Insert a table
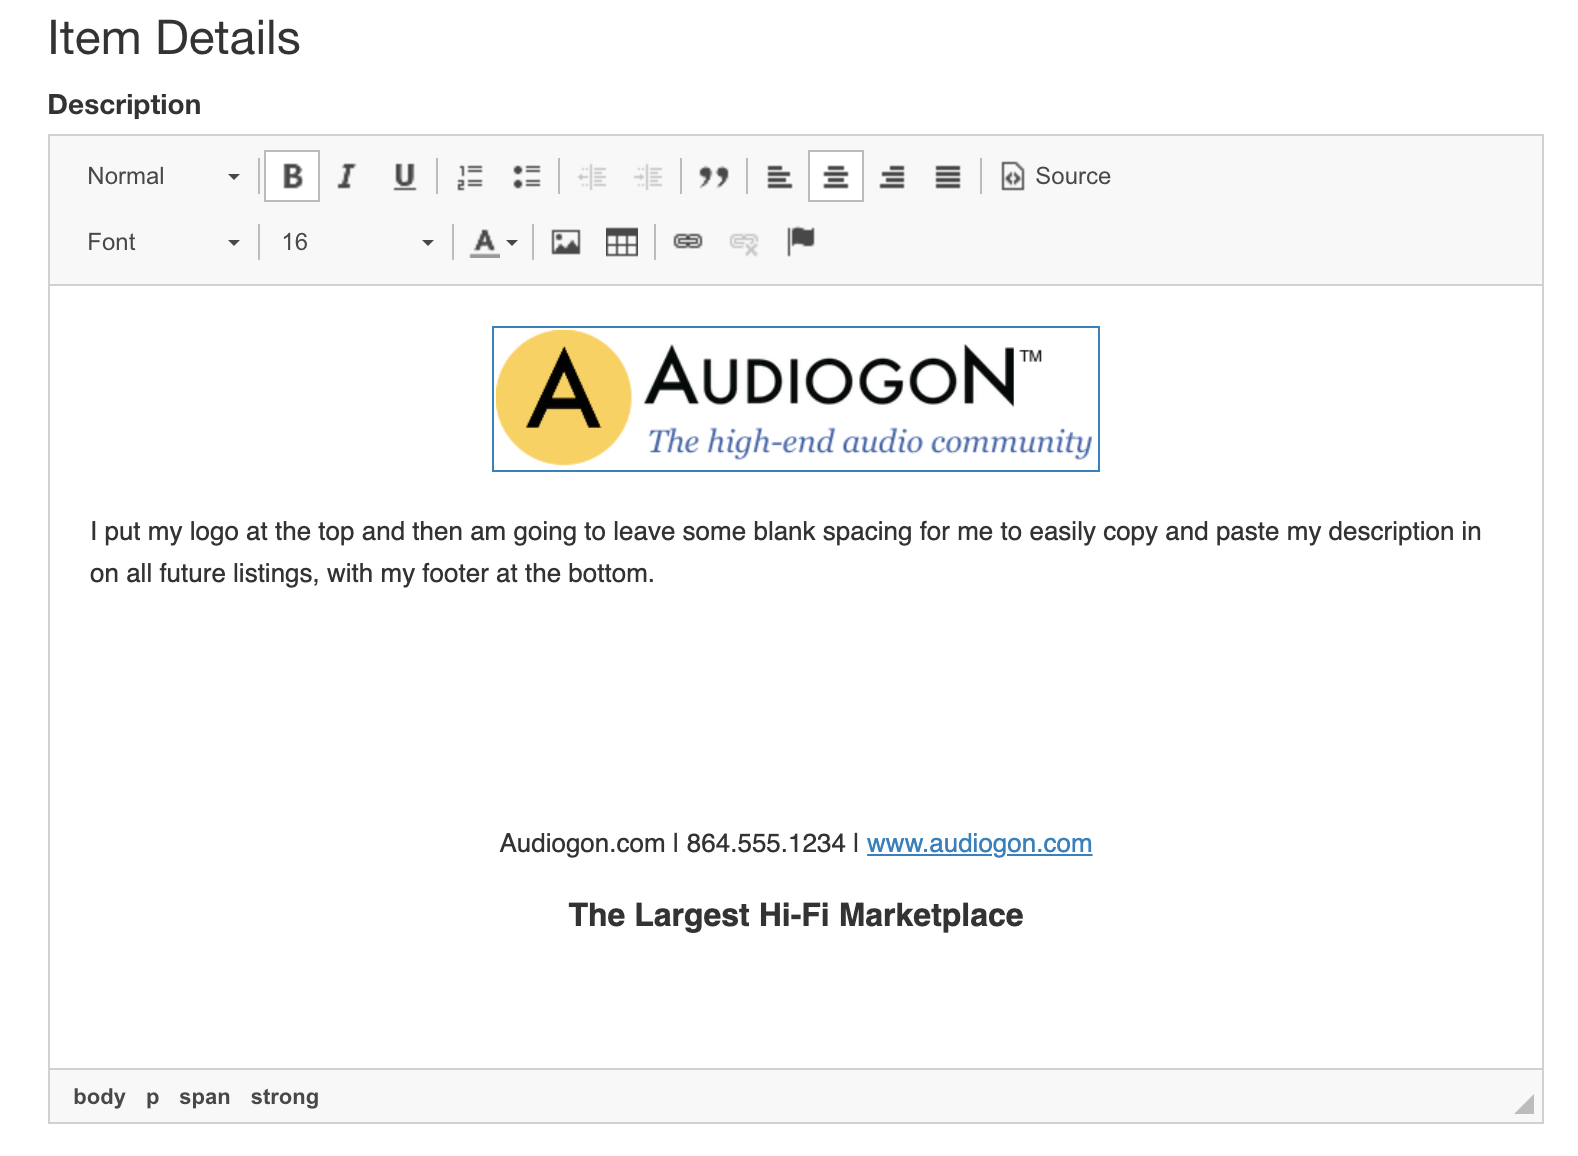This screenshot has width=1578, height=1156. point(622,242)
